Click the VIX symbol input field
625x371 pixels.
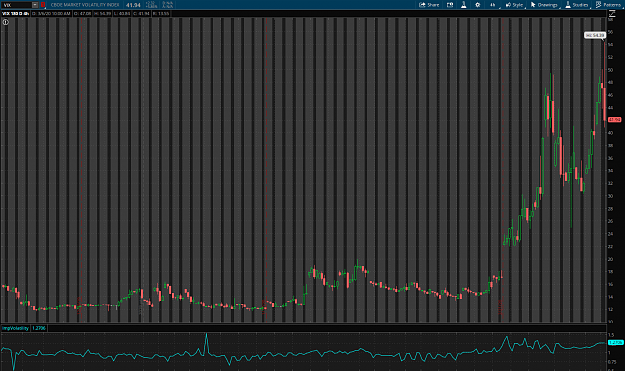pos(16,5)
